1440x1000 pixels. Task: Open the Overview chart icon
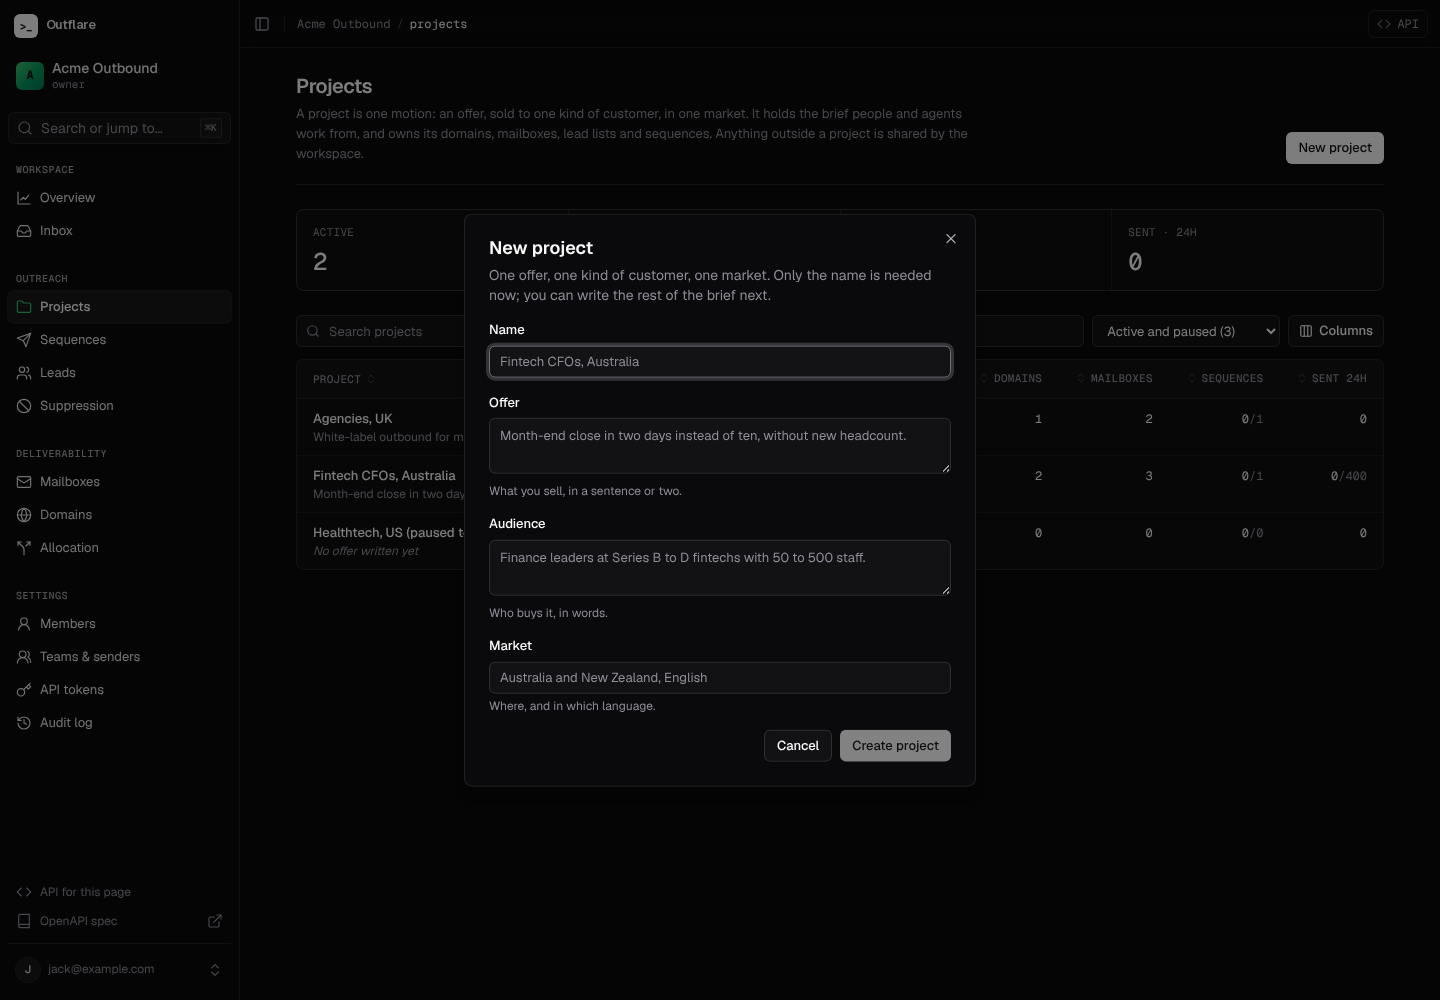click(x=24, y=198)
